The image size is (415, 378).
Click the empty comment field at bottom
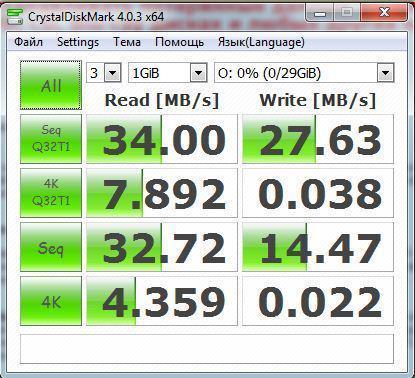pyautogui.click(x=207, y=349)
